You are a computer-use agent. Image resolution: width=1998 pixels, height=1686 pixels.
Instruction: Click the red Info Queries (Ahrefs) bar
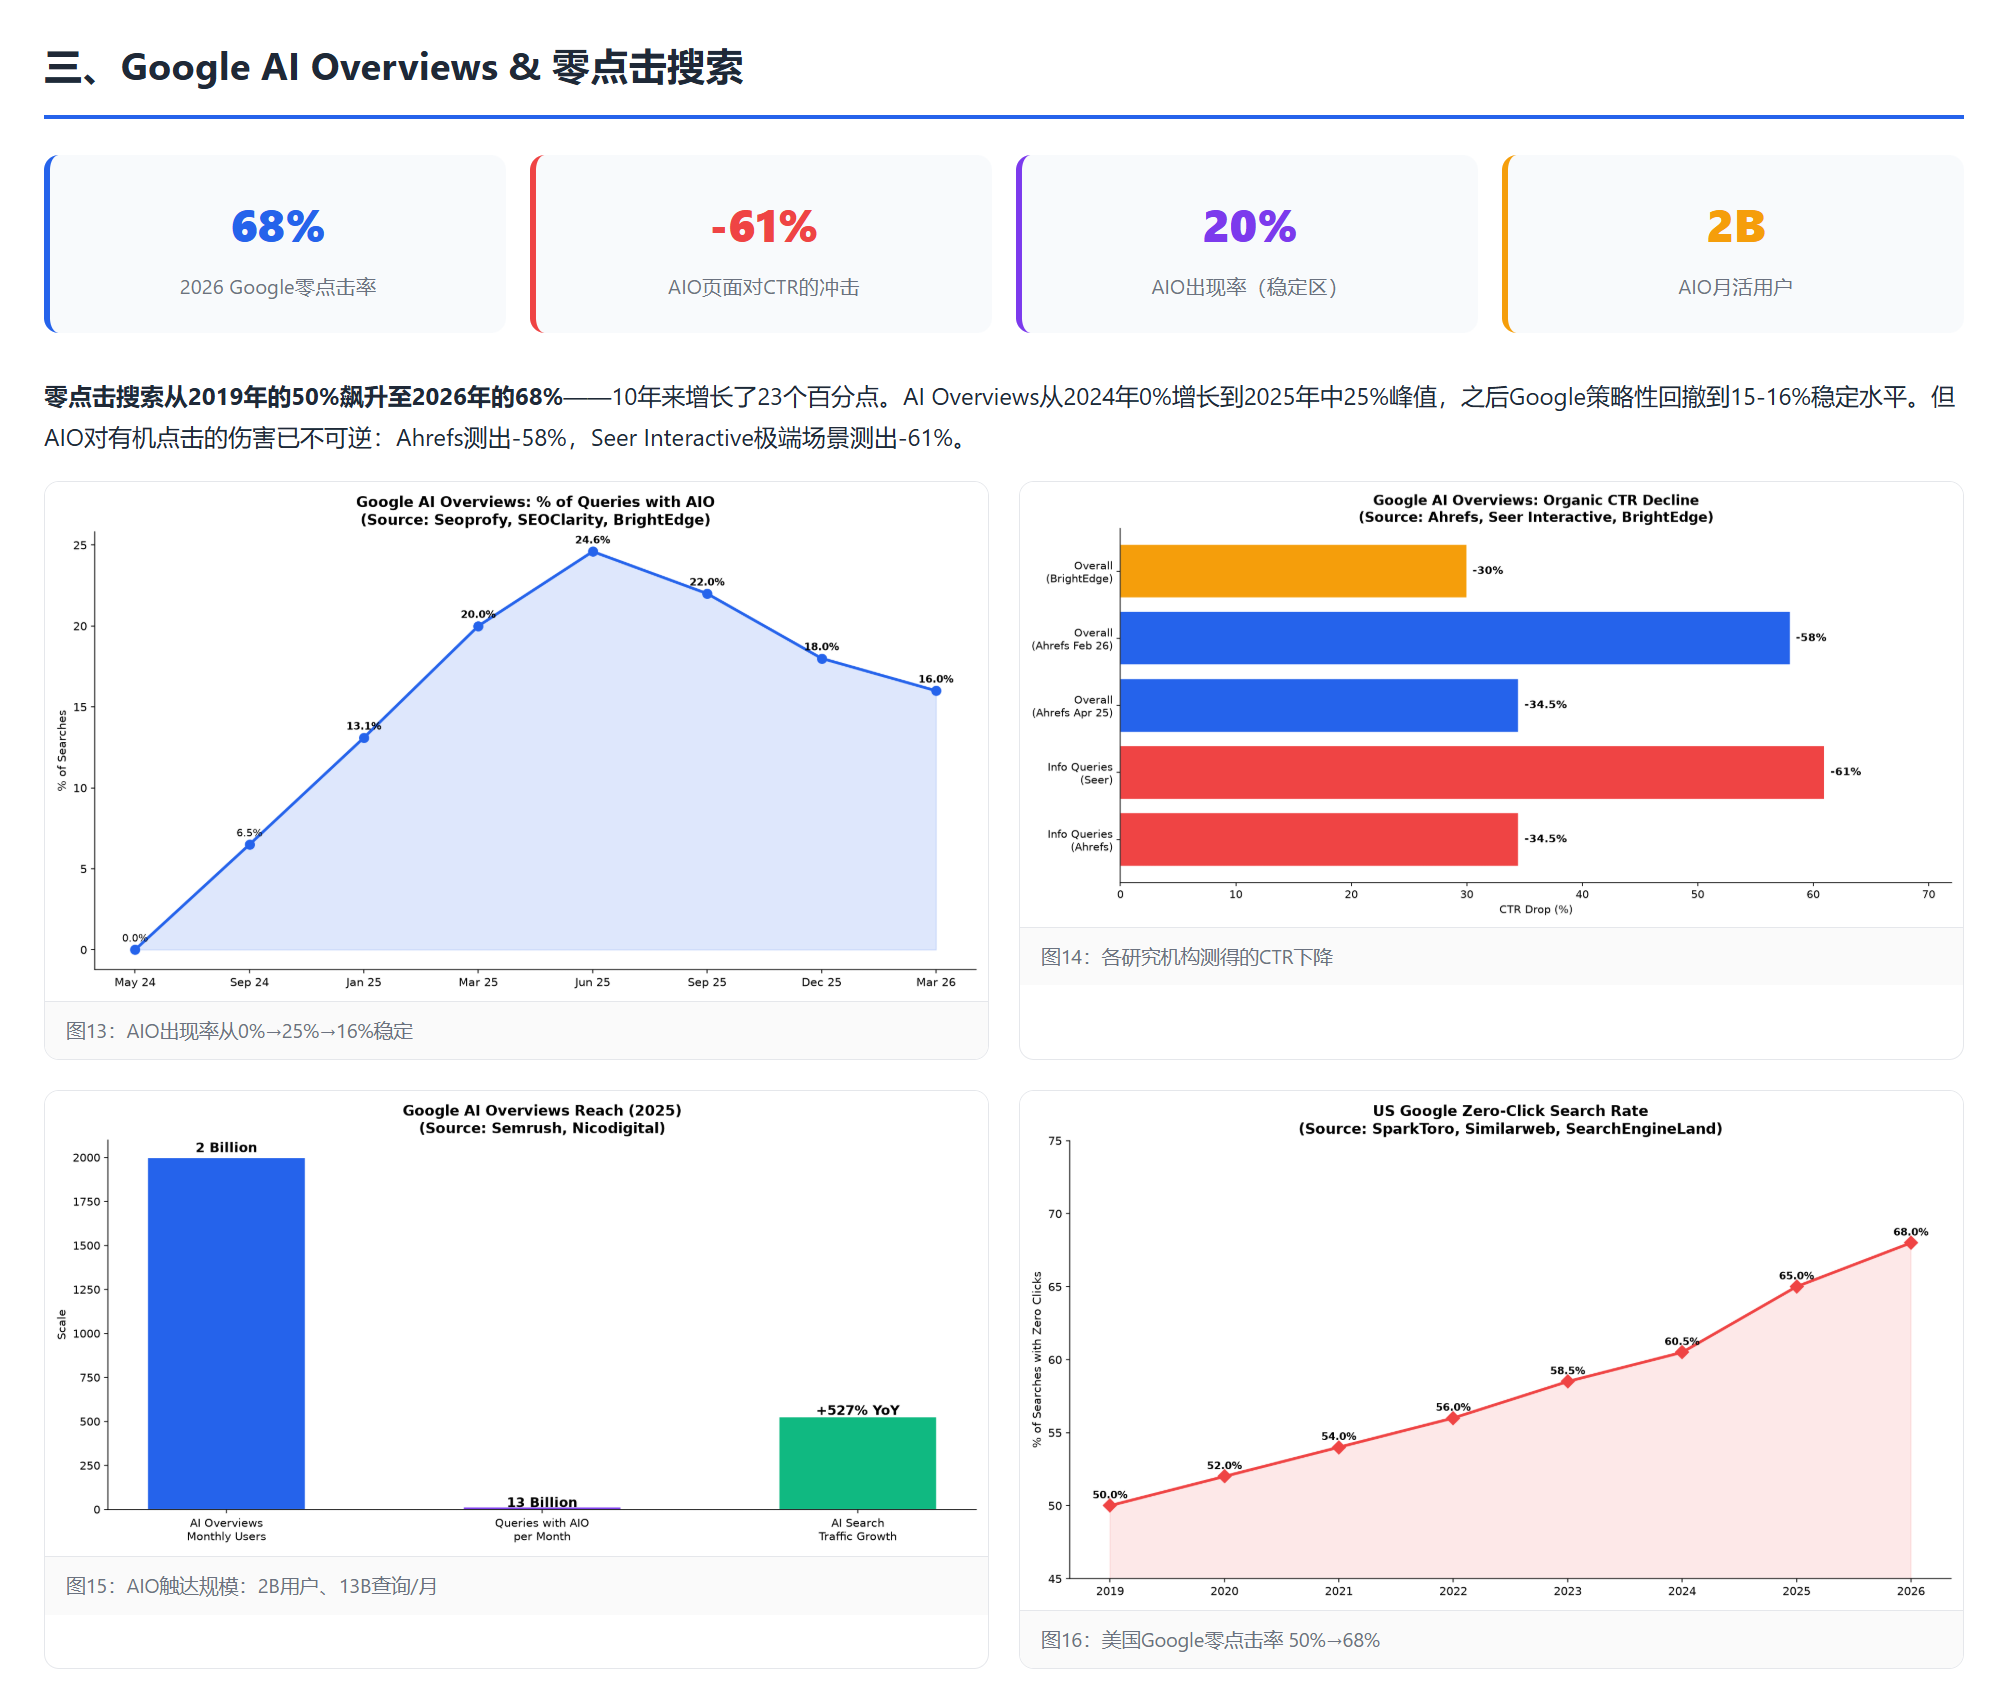pyautogui.click(x=1319, y=839)
